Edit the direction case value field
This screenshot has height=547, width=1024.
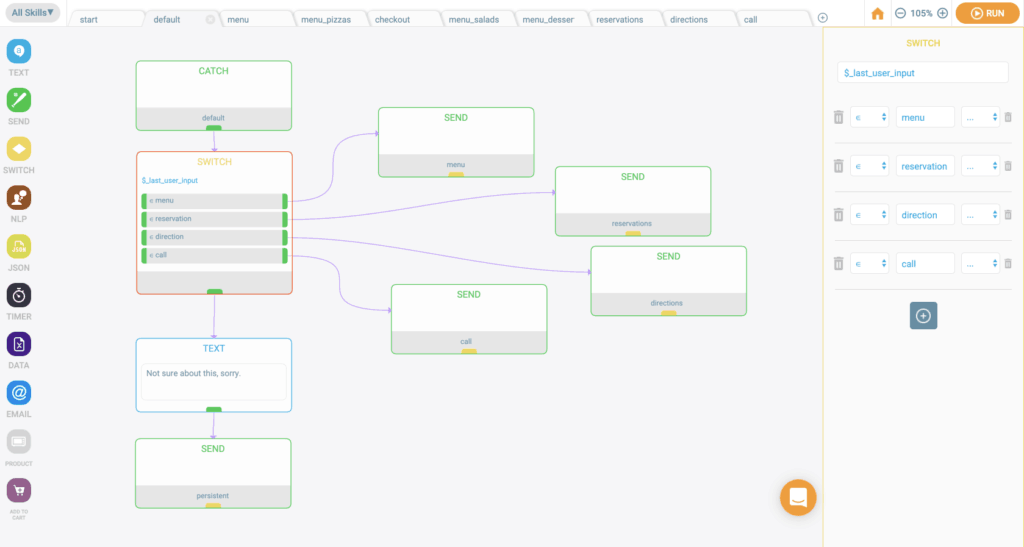pyautogui.click(x=925, y=215)
